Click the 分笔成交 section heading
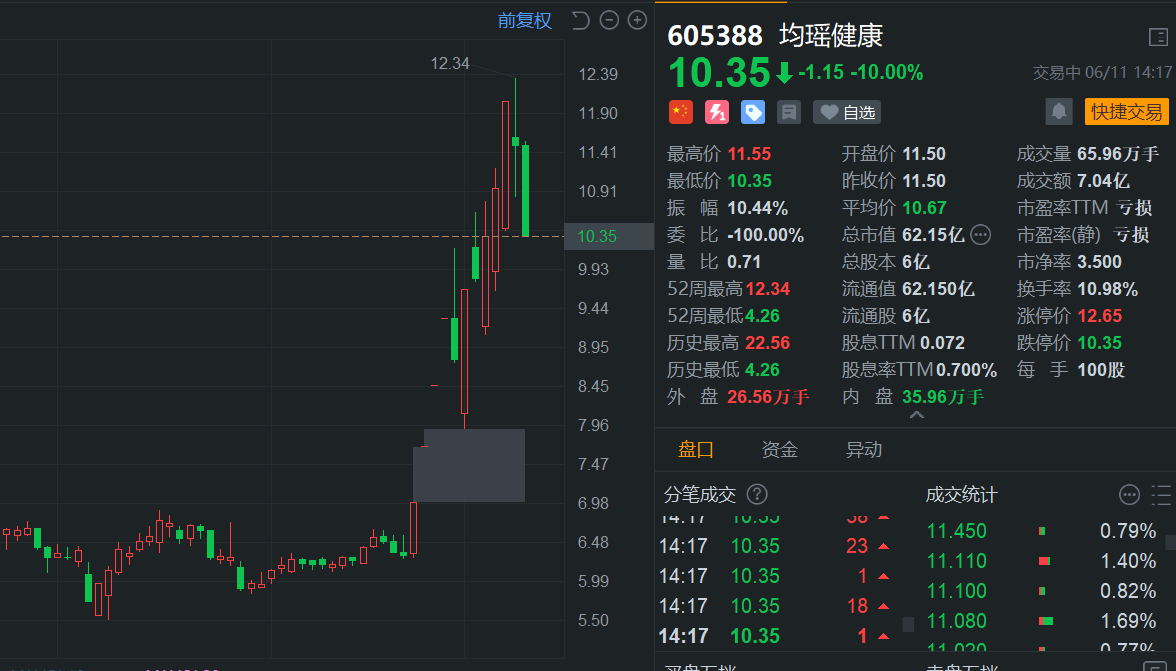The width and height of the screenshot is (1176, 671). (700, 495)
